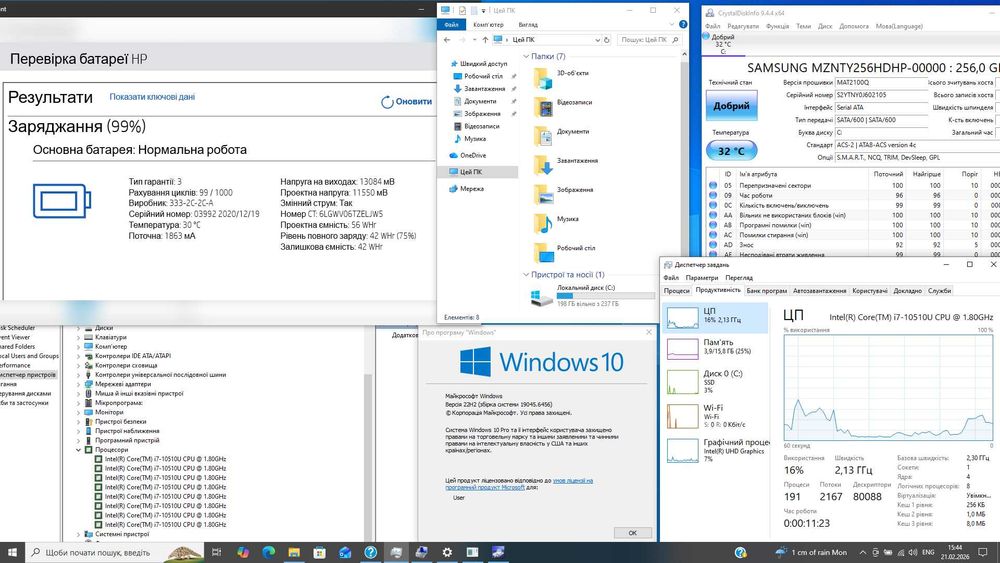Open the Функція menu in CrystalDiskInfo
This screenshot has height=563, width=1000.
point(777,26)
